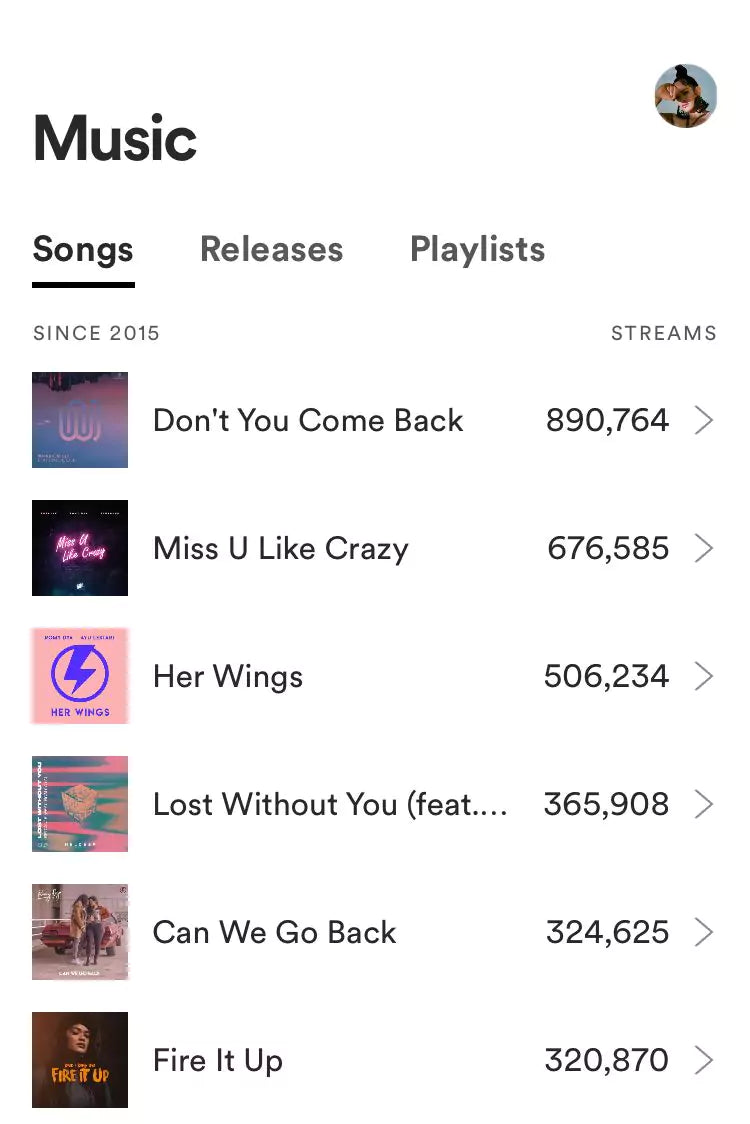Open the chevron beside 324,625 streams

[704, 933]
